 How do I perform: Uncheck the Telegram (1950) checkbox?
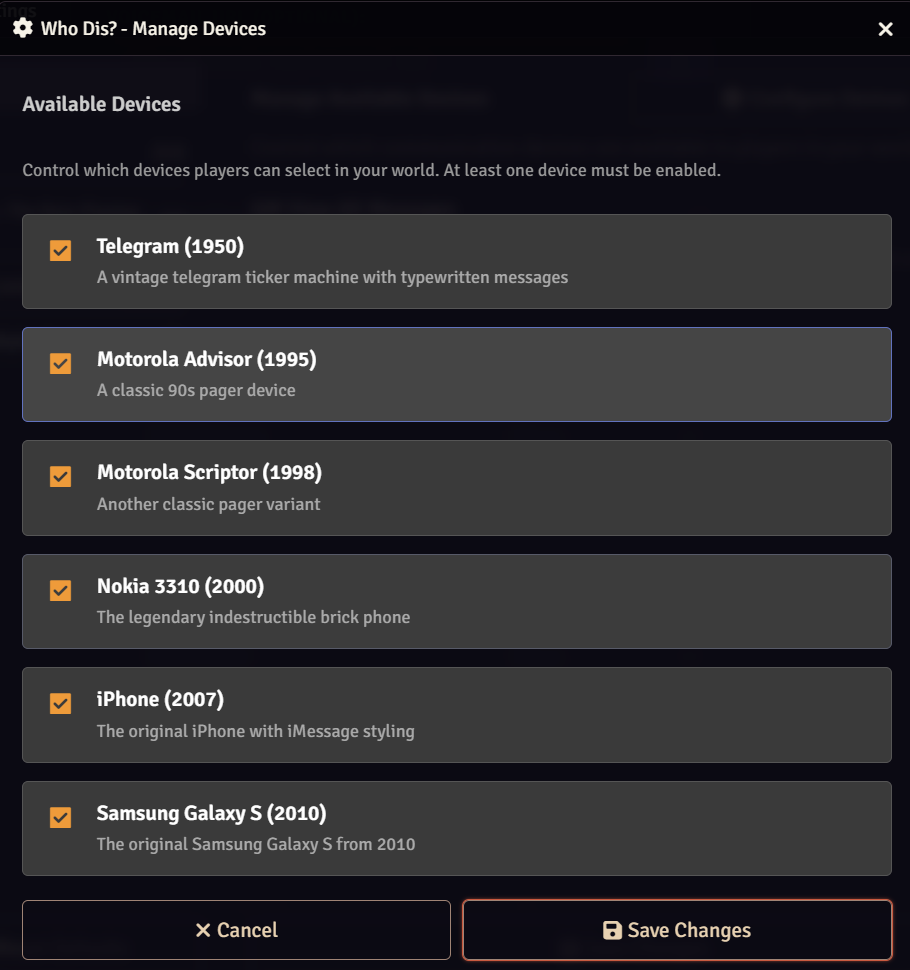(61, 250)
